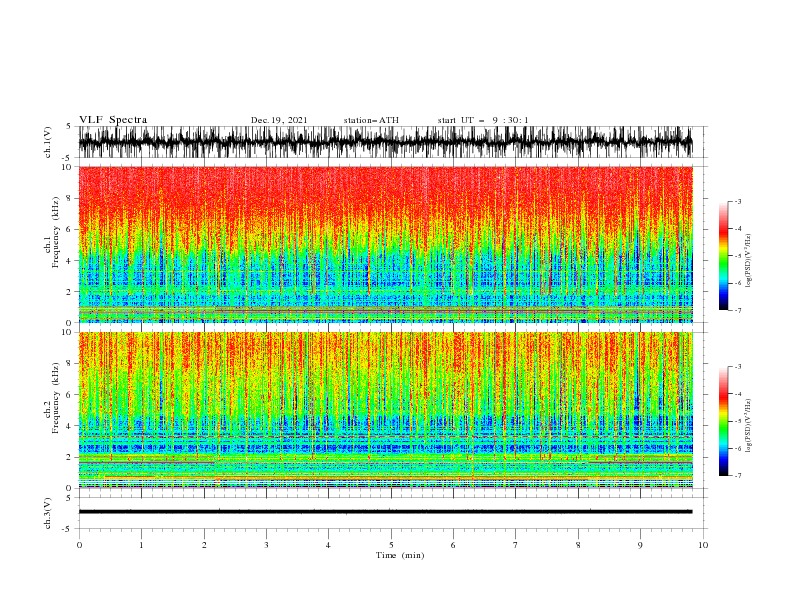Click the '-7' label on lower colorbar

[x=737, y=476]
